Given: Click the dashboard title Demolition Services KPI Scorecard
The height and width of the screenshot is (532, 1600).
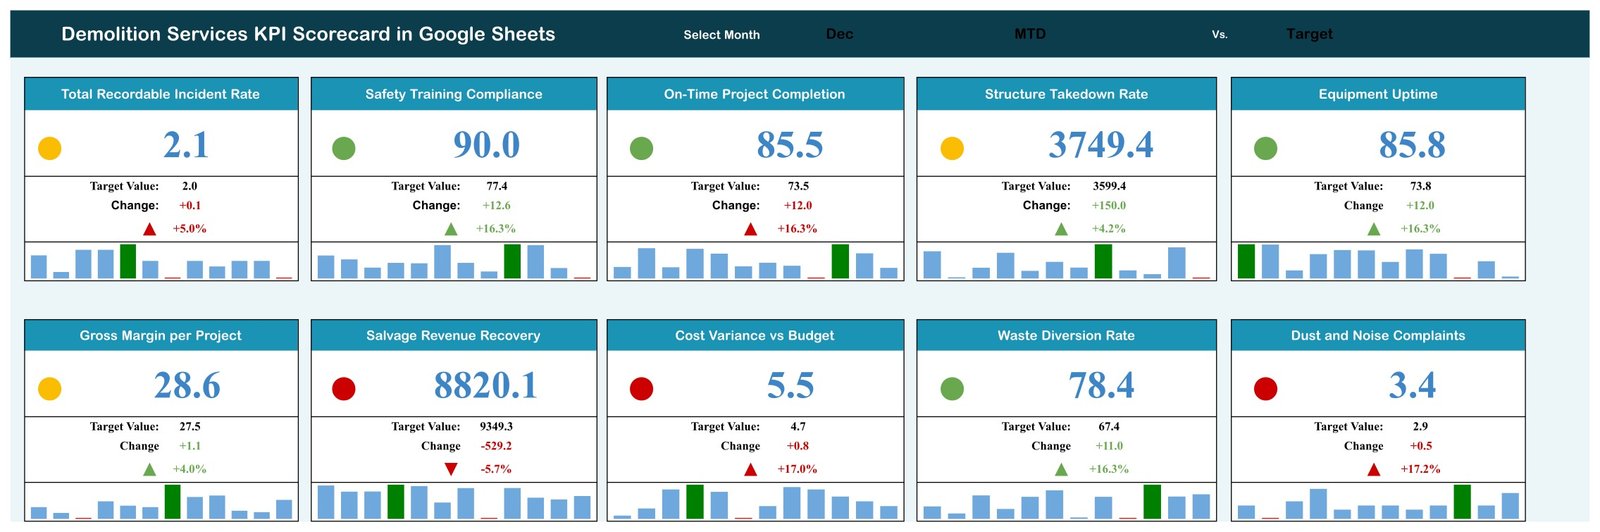Looking at the screenshot, I should 308,34.
